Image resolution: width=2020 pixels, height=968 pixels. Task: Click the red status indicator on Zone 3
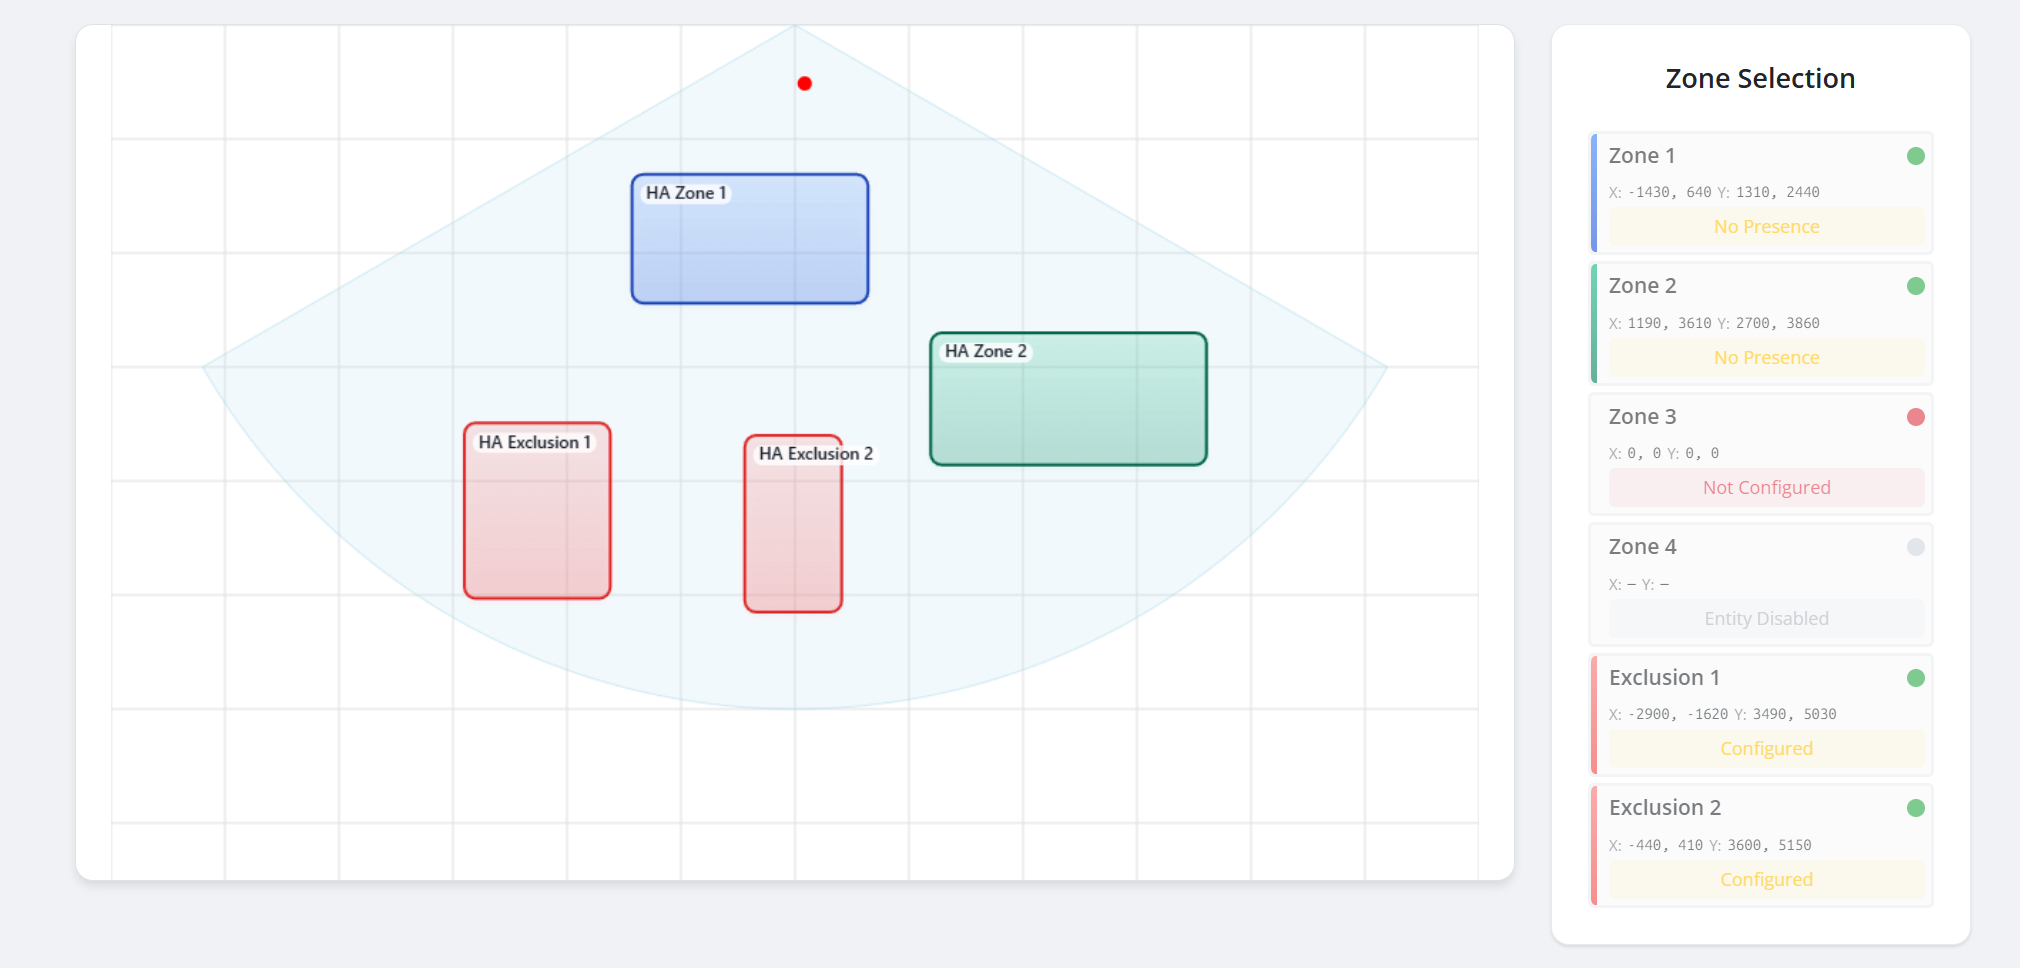[1915, 417]
